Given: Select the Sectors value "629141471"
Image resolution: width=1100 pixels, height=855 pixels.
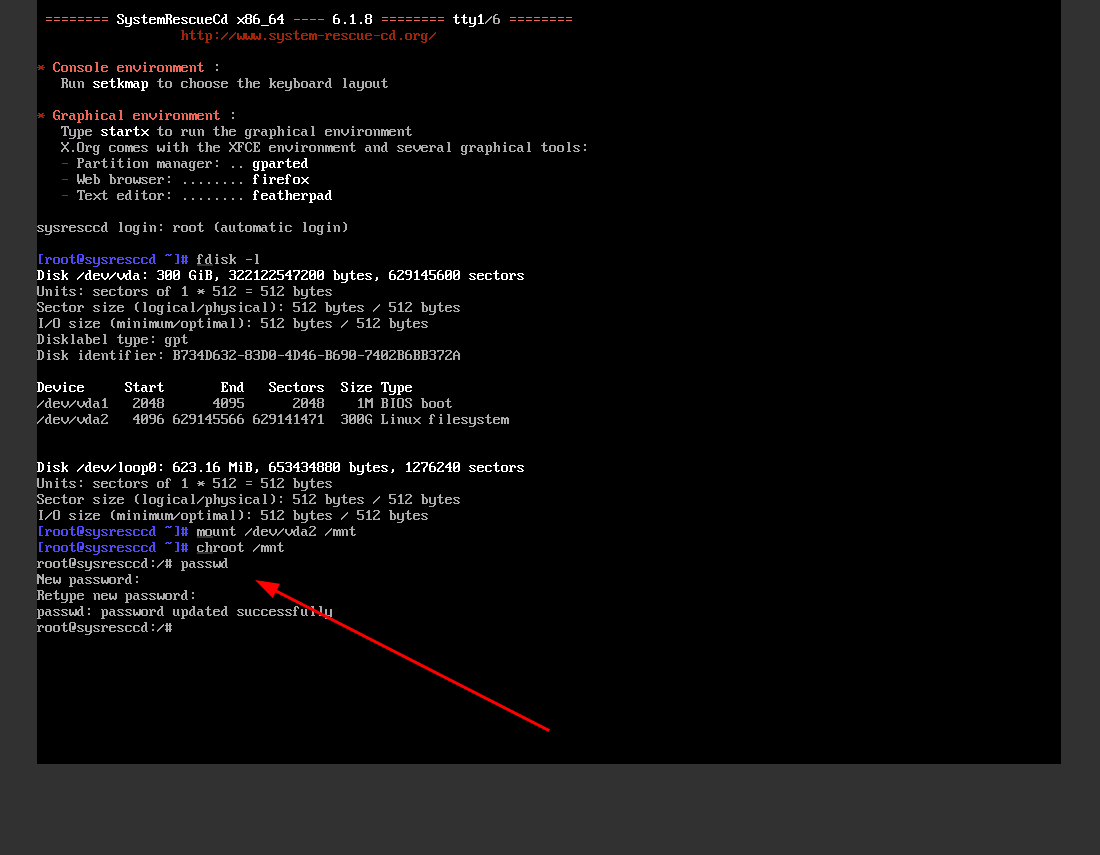Looking at the screenshot, I should tap(288, 420).
